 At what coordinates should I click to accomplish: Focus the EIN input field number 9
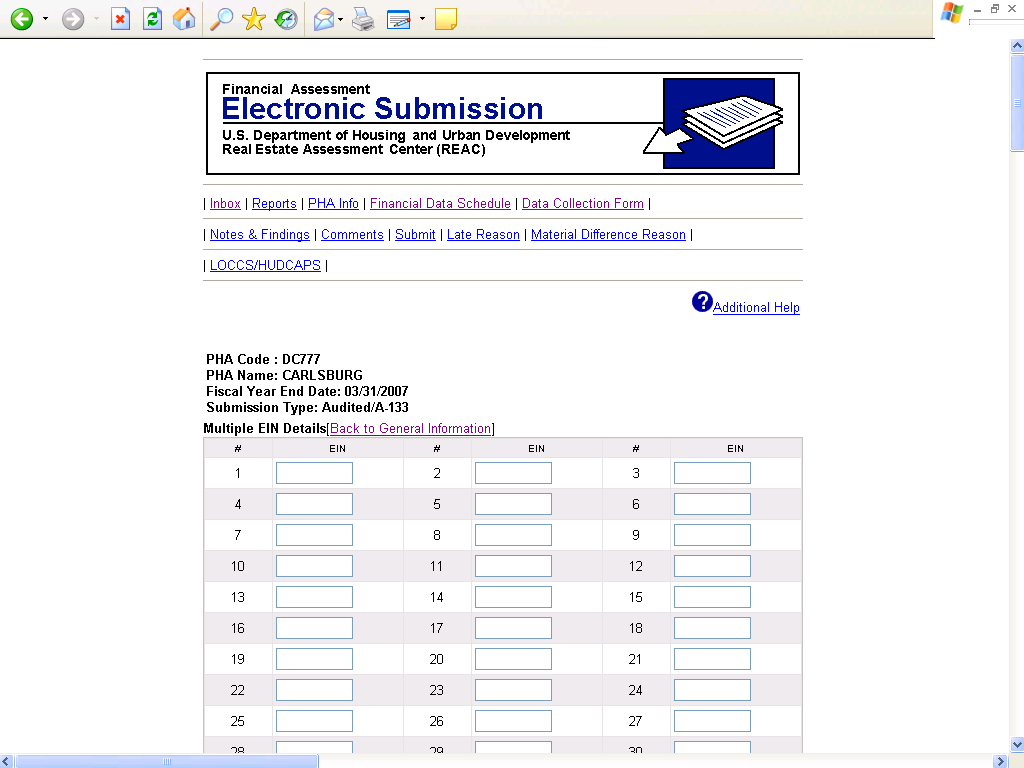coord(712,535)
